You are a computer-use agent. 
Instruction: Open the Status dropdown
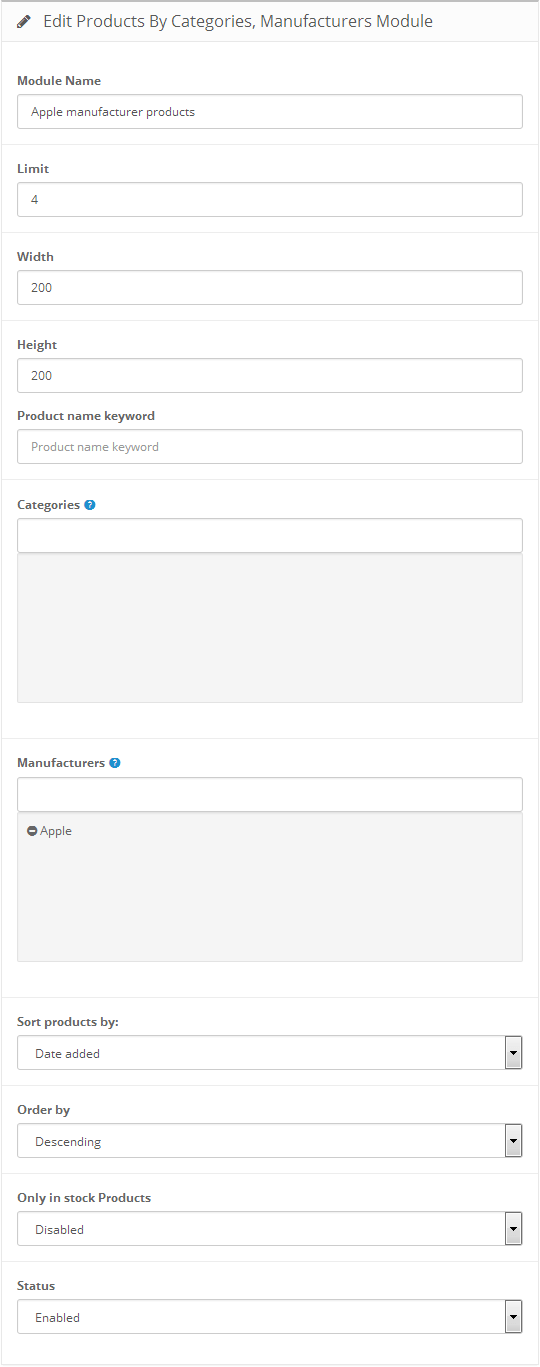click(270, 1317)
